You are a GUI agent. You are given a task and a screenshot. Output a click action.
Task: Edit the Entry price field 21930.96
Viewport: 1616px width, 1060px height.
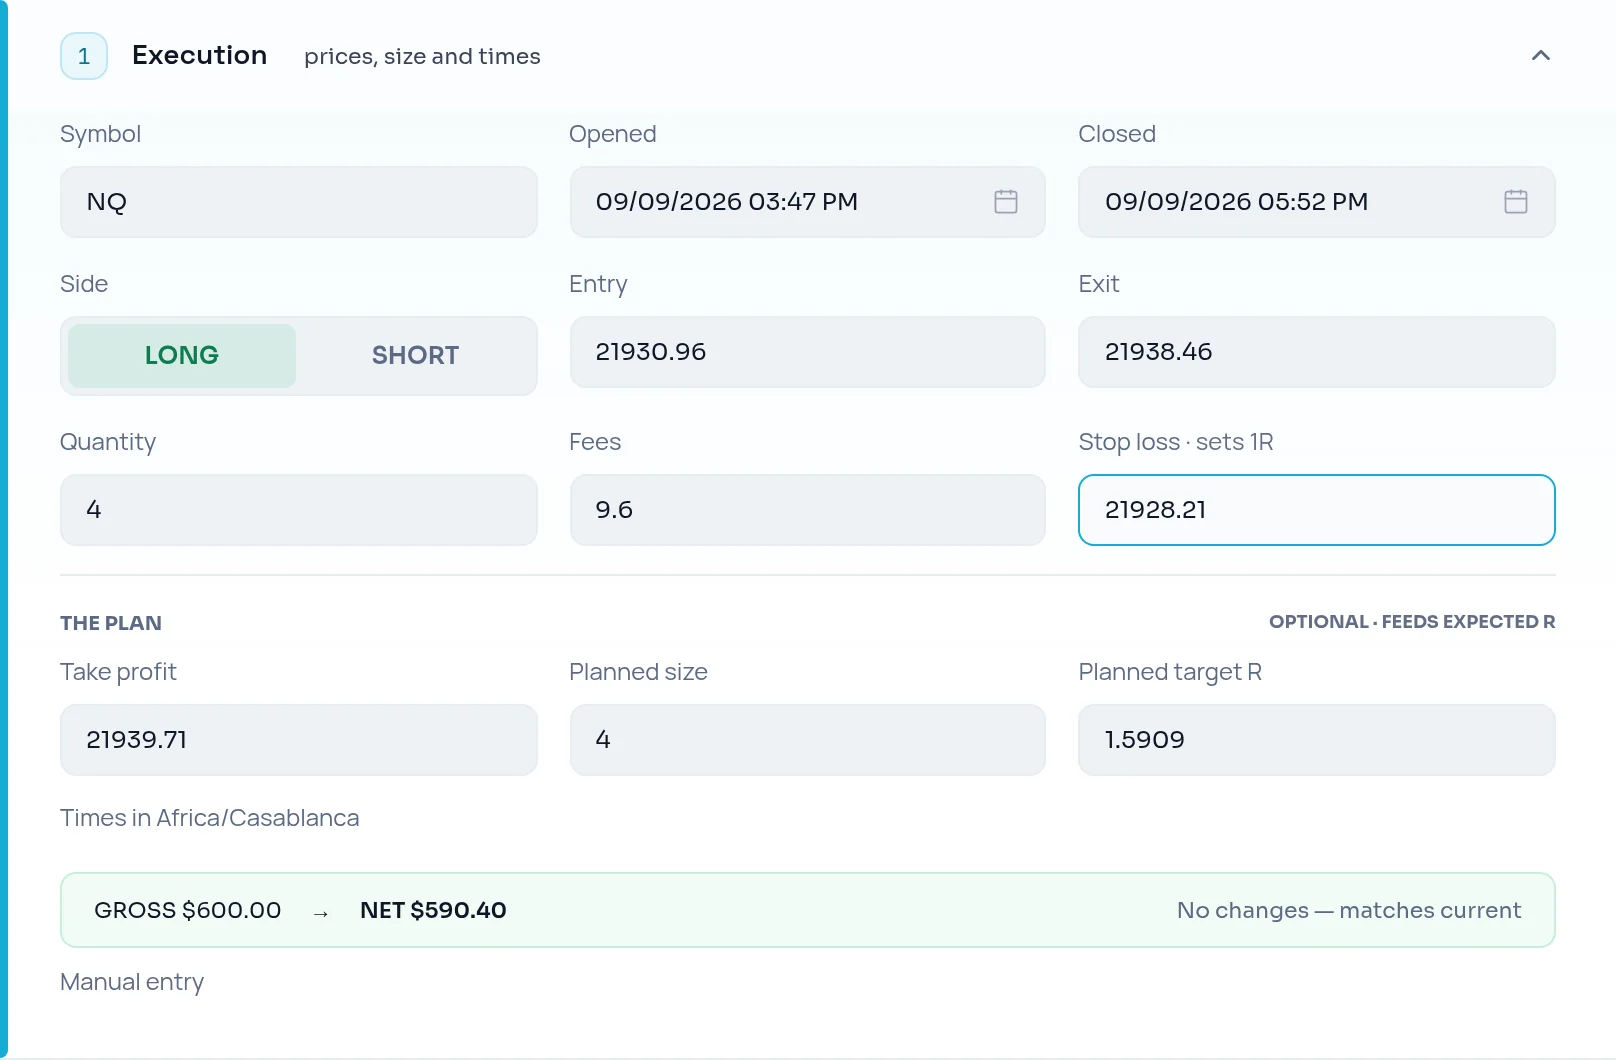[x=808, y=352]
